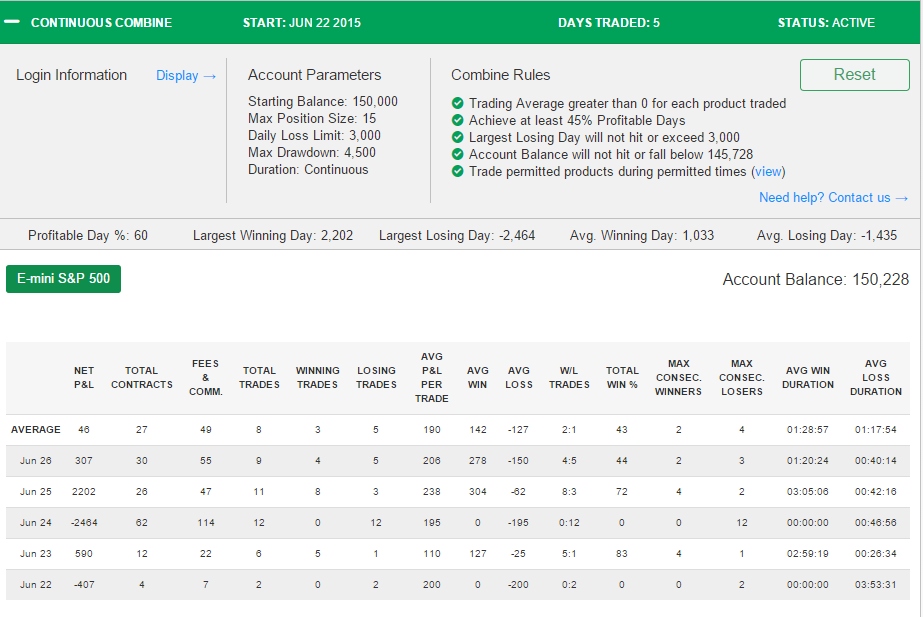Click Jun 22 avg loss duration 03:53:31
This screenshot has height=617, width=923.
(876, 585)
